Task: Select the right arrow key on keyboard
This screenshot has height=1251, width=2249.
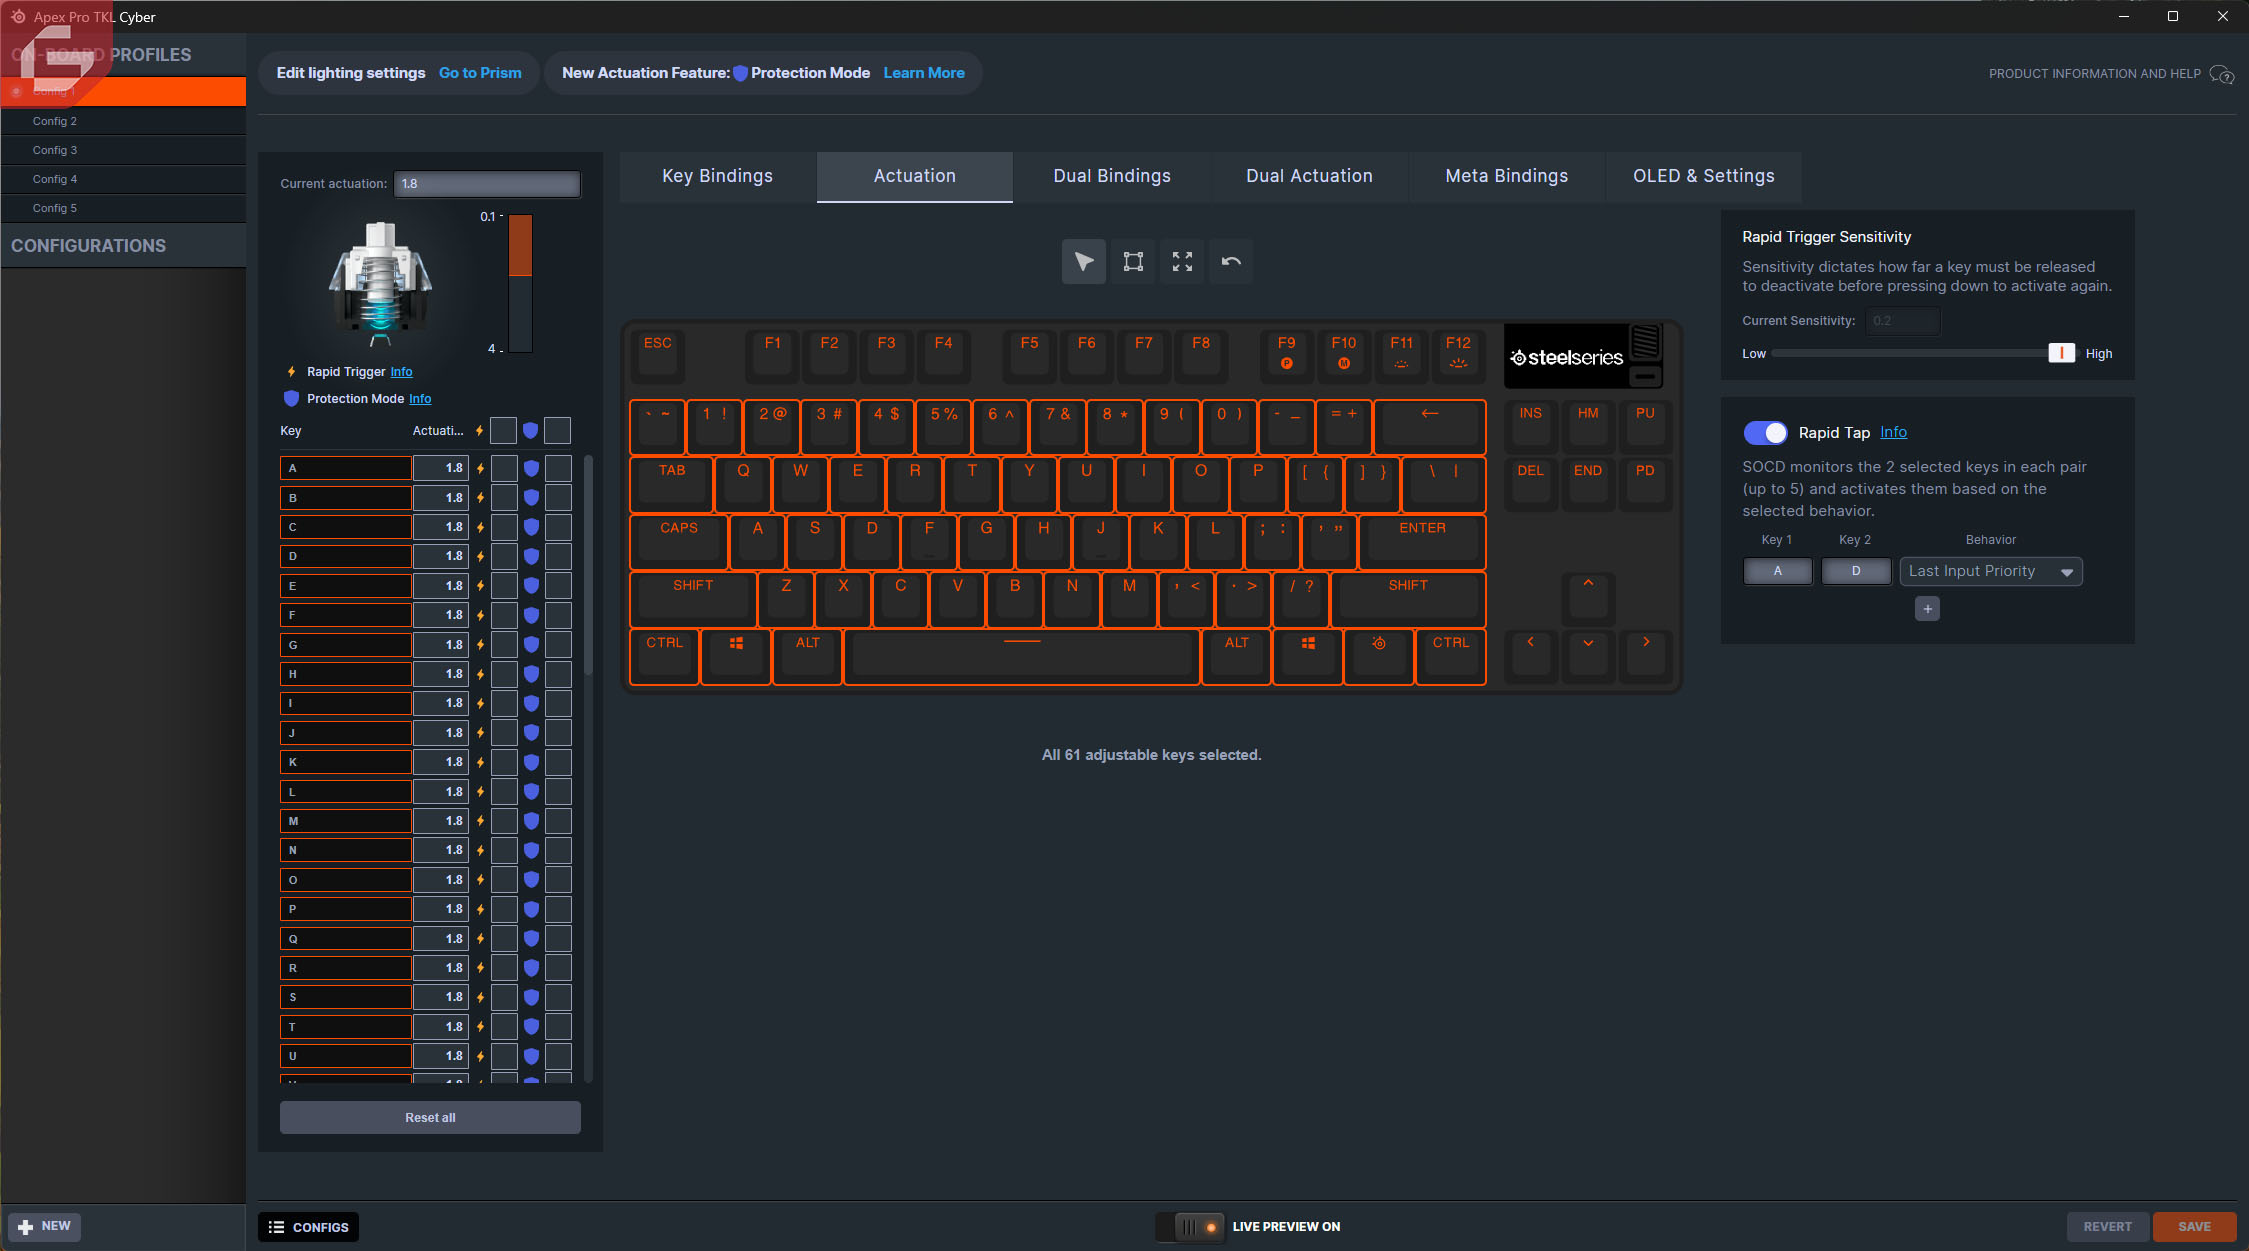Action: (1645, 655)
